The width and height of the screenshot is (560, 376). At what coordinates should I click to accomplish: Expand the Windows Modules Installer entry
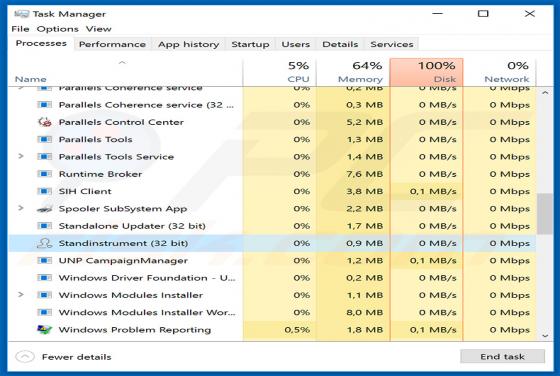(21, 295)
